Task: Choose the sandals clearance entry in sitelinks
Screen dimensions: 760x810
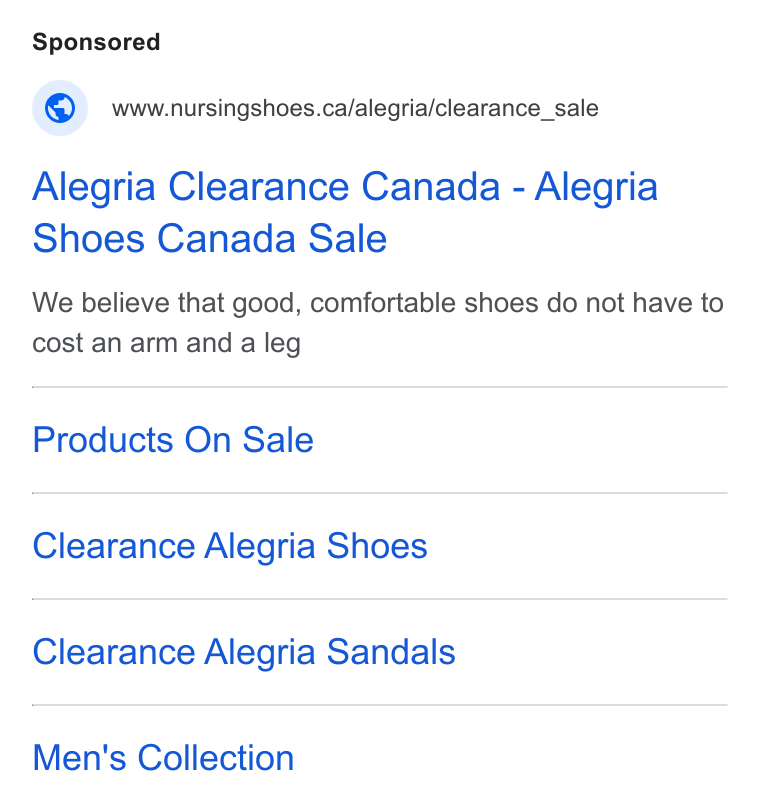Action: 244,652
